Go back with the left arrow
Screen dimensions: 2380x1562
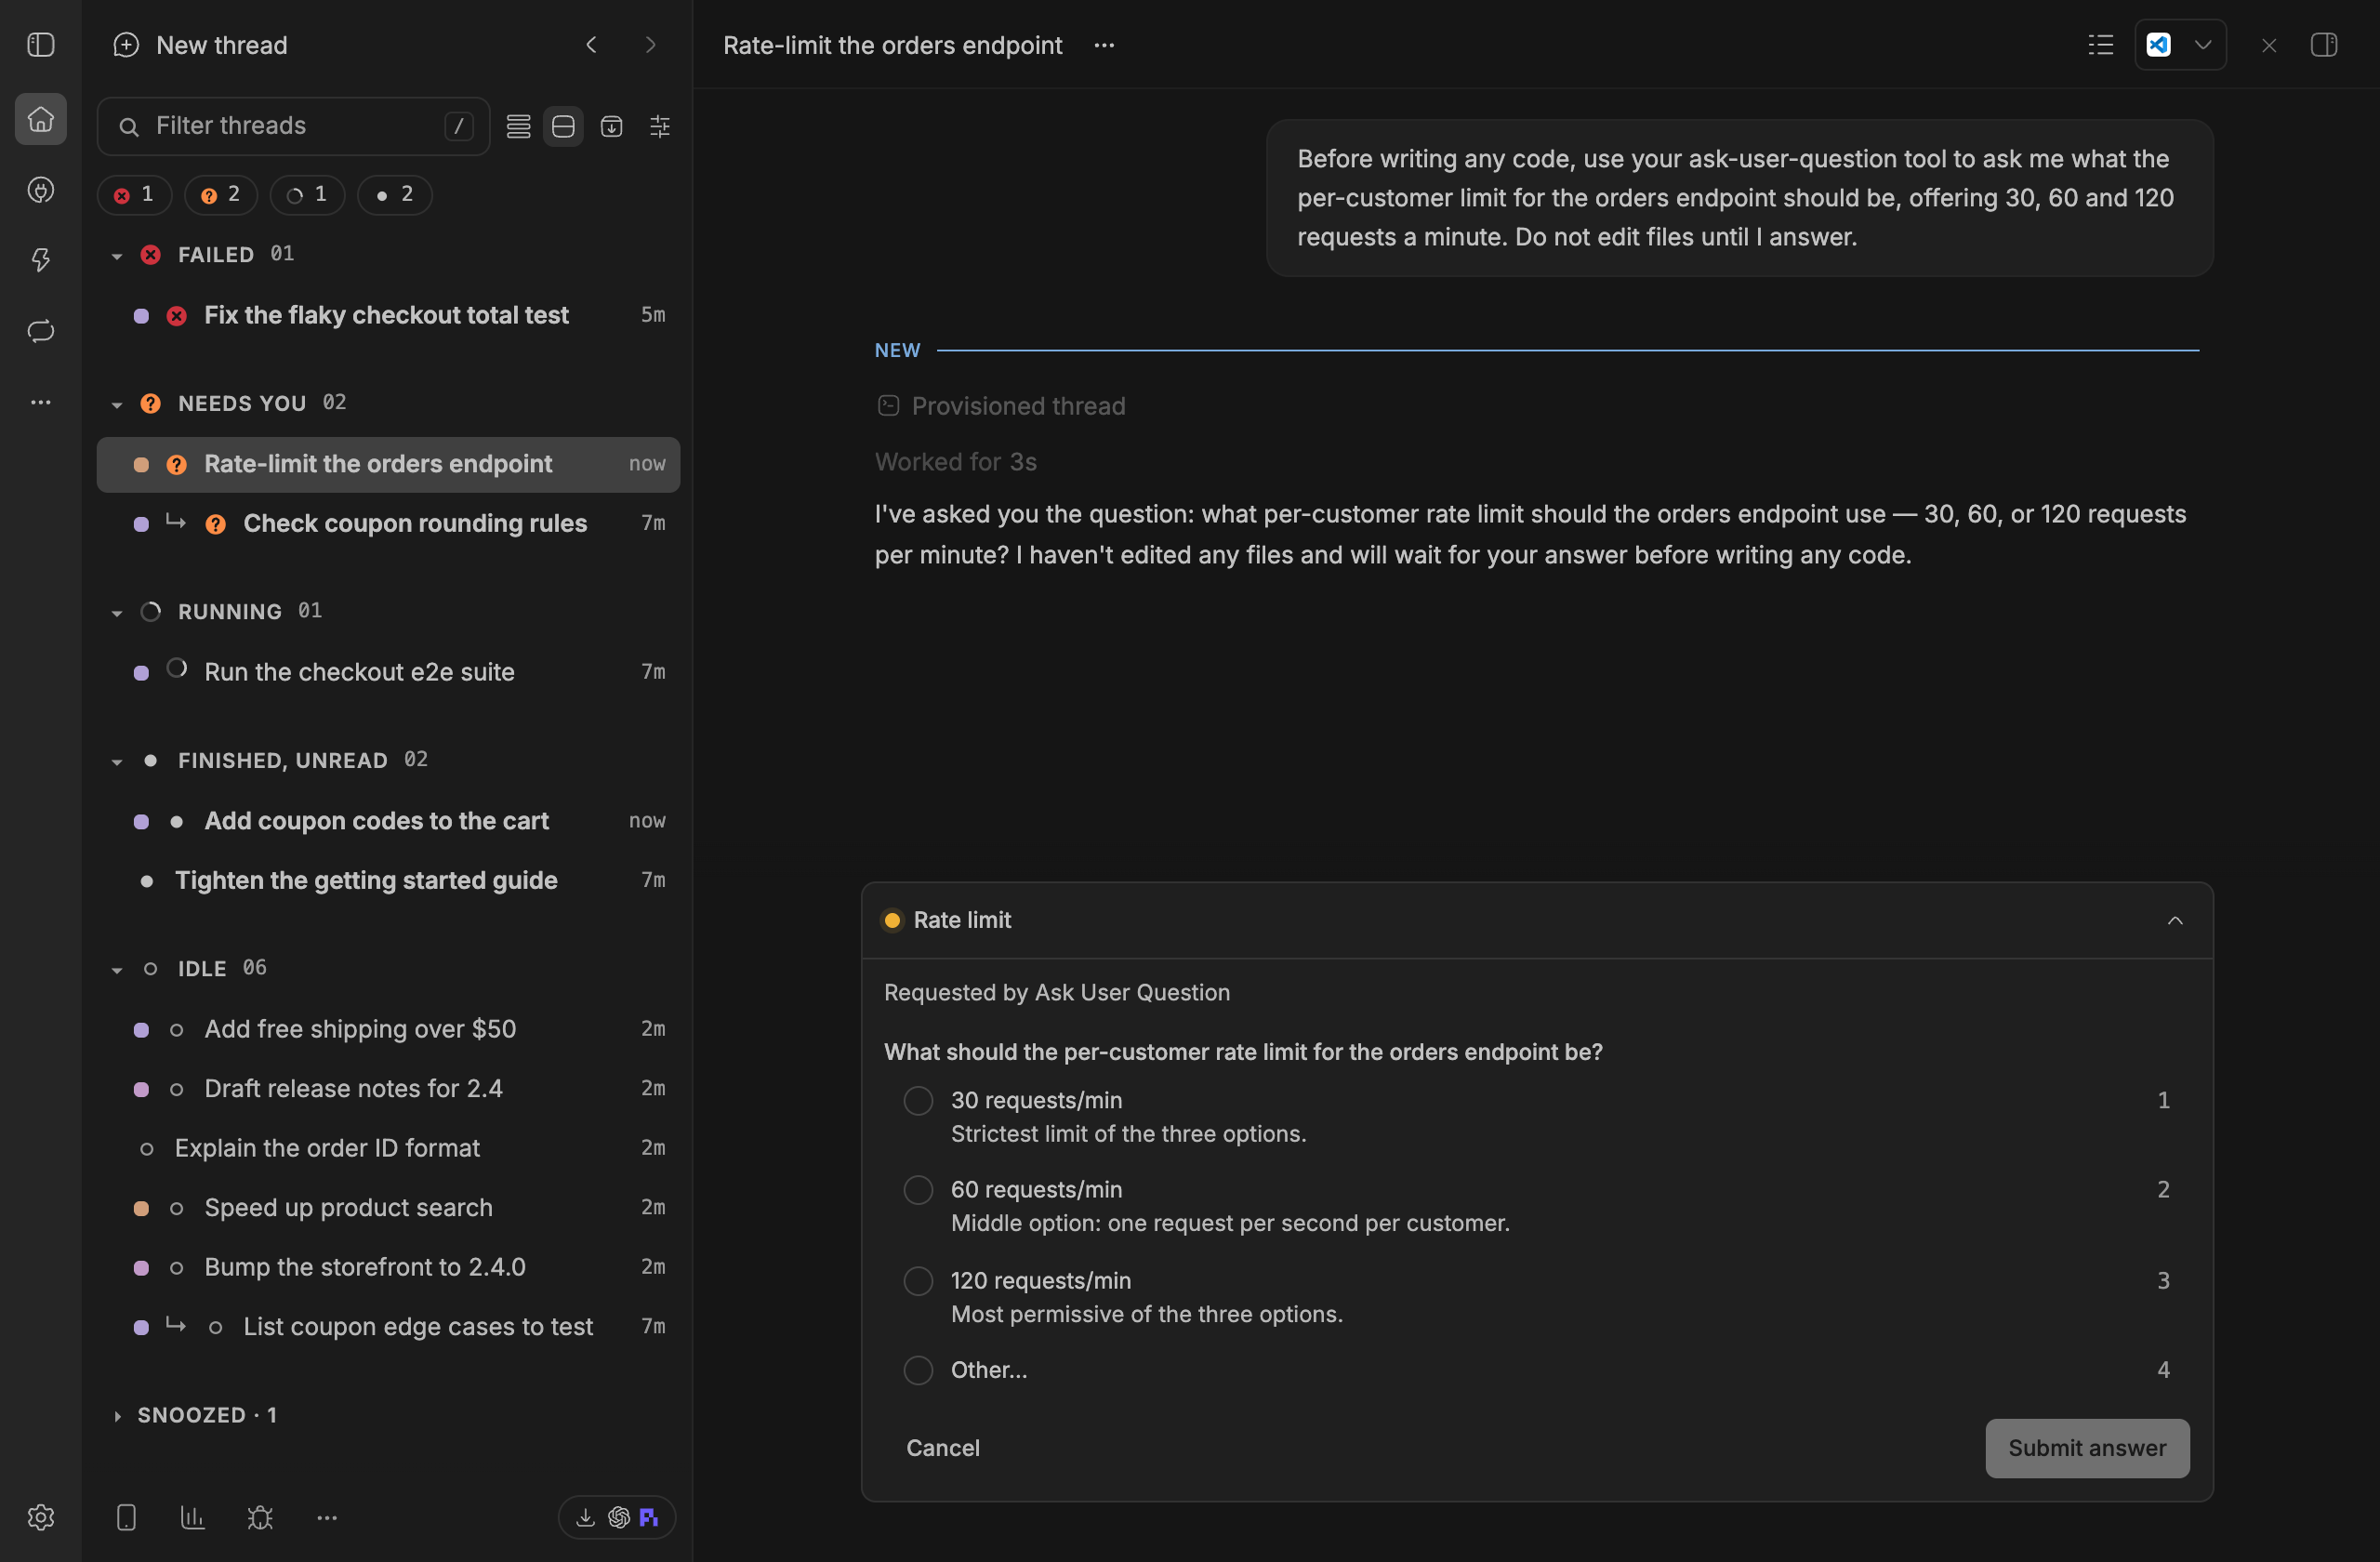pyautogui.click(x=591, y=45)
